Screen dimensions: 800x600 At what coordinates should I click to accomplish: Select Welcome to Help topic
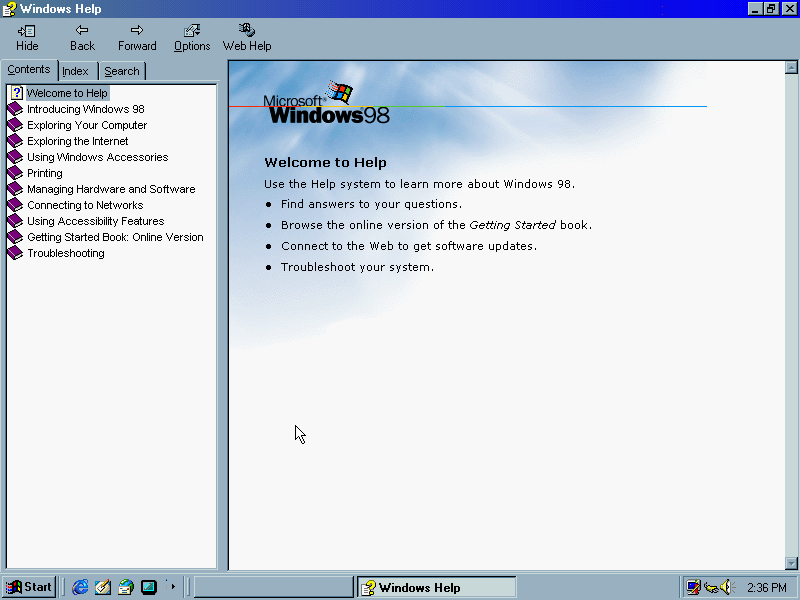(x=67, y=93)
